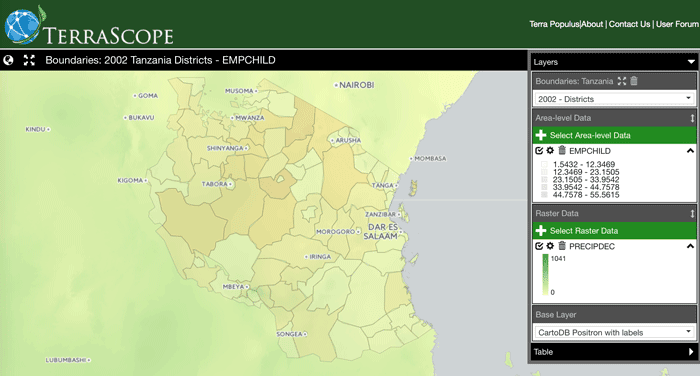Click the PRECIPDEC green gradient ramp
Viewport: 700px width, 376px height.
(x=545, y=275)
